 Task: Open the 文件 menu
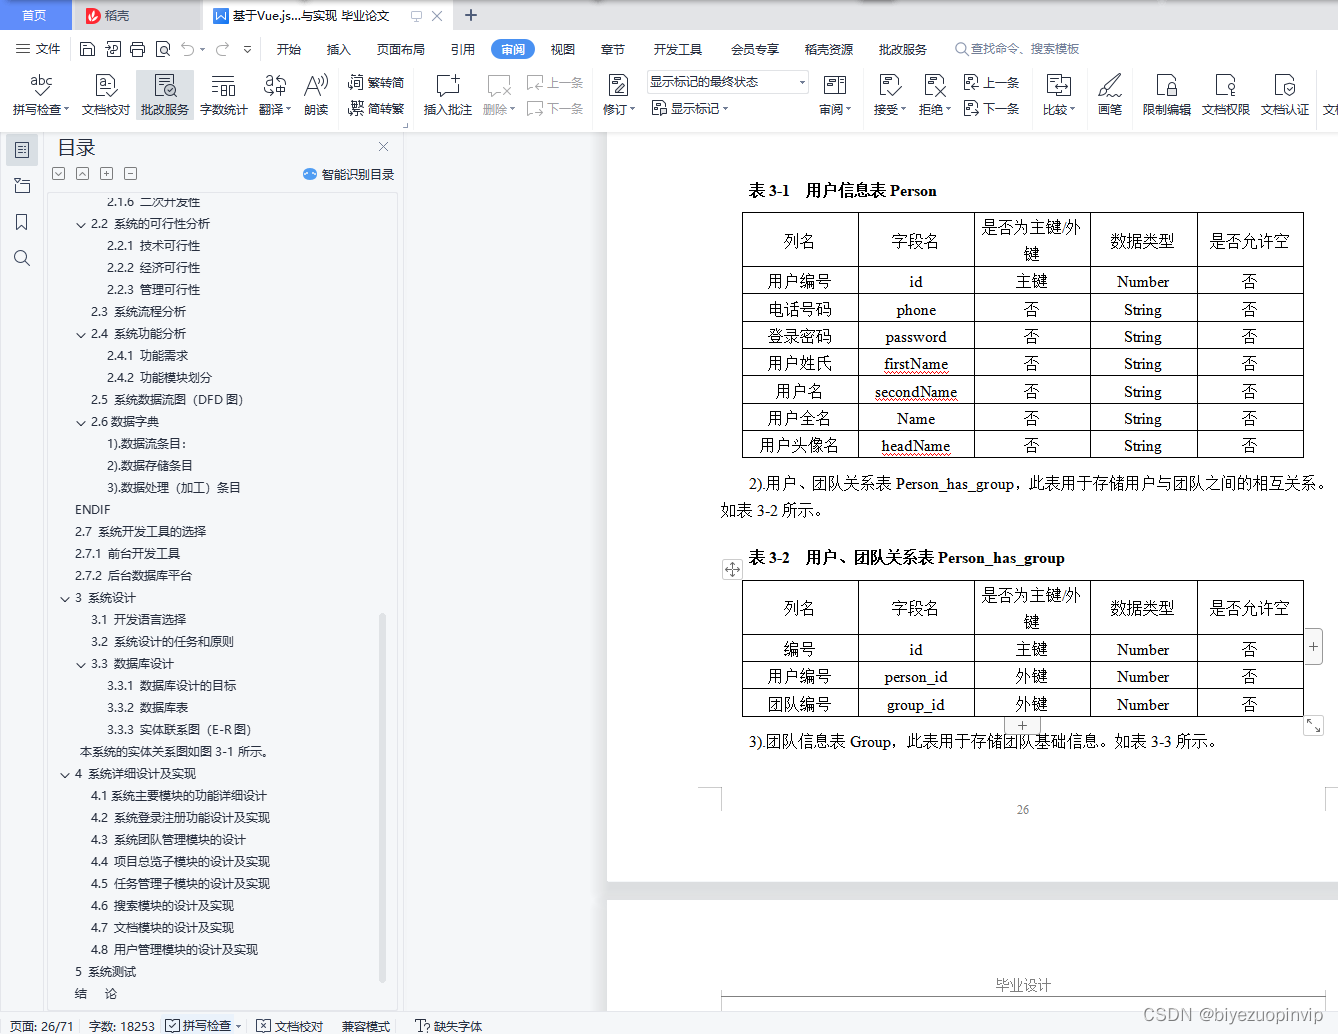pos(38,49)
